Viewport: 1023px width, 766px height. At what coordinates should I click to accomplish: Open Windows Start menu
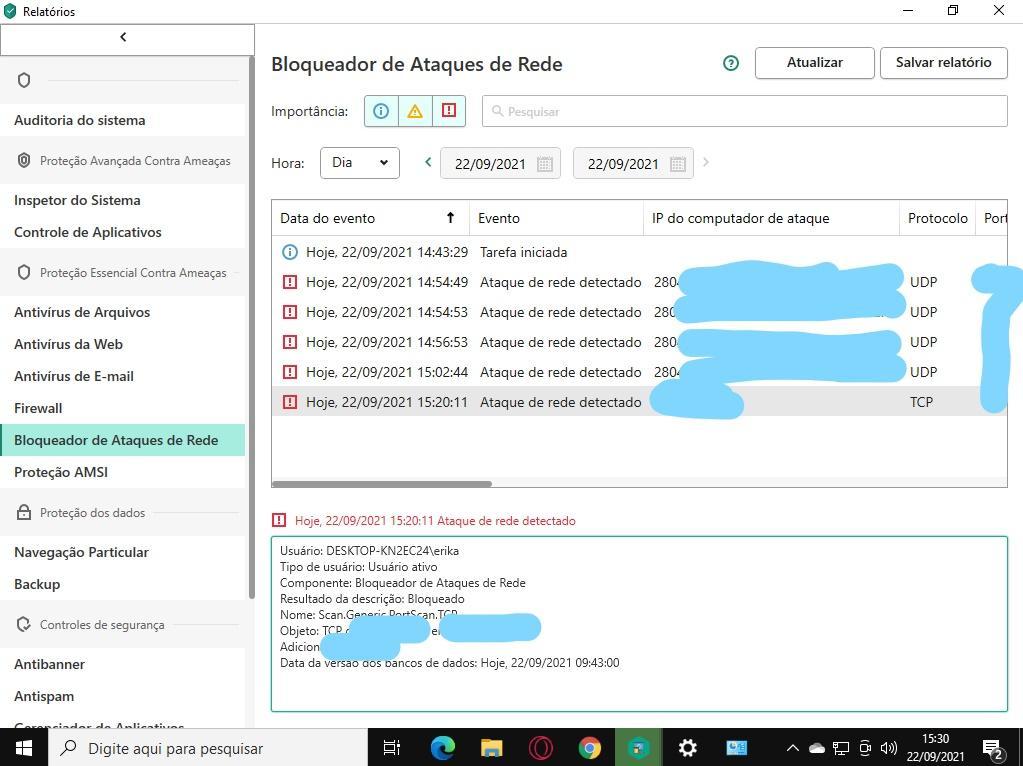pos(23,748)
